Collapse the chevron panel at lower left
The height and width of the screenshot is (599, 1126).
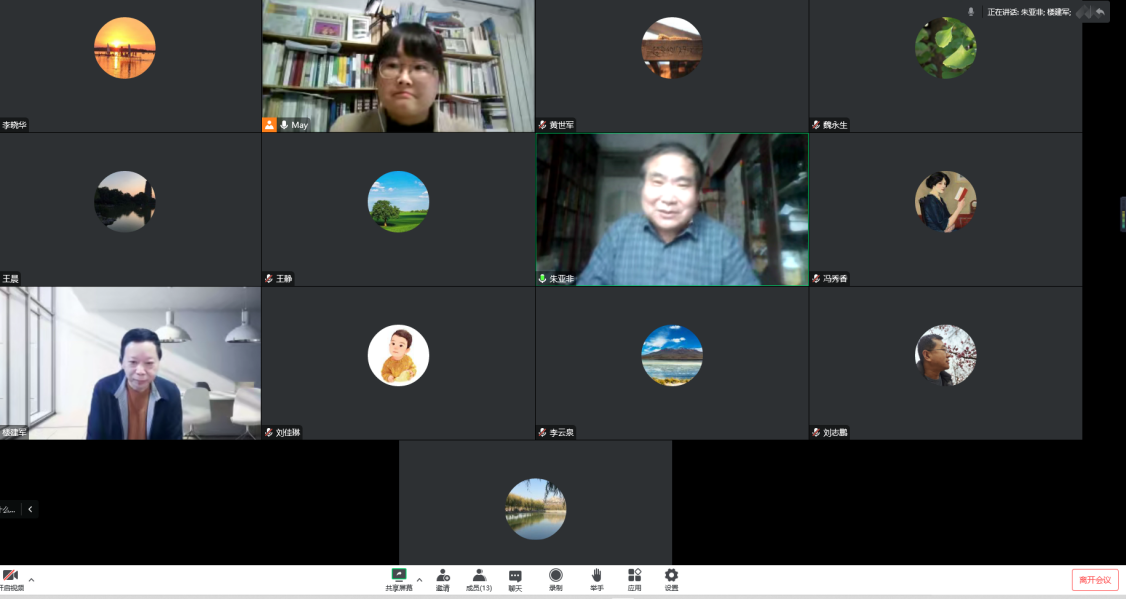coord(30,509)
